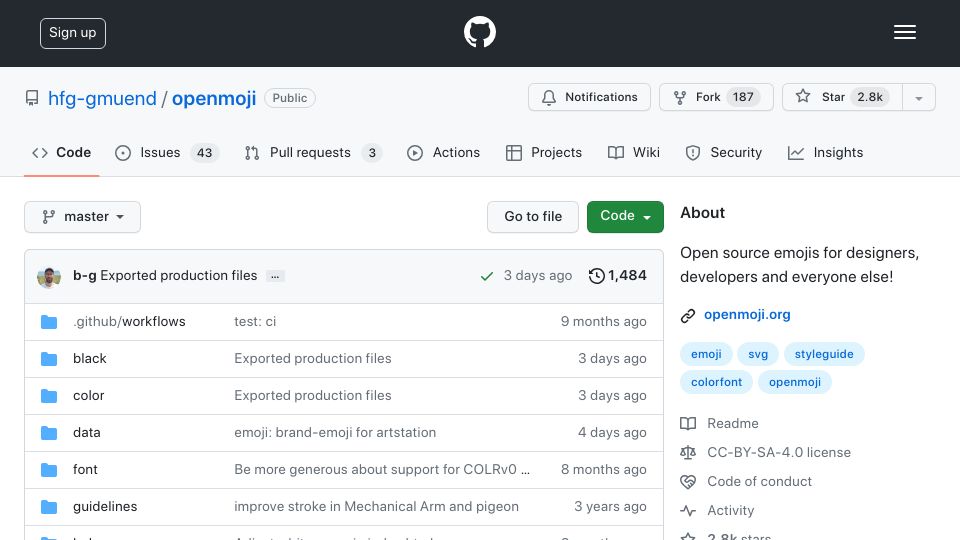Image resolution: width=960 pixels, height=540 pixels.
Task: Open the Code tab
Action: (x=61, y=152)
